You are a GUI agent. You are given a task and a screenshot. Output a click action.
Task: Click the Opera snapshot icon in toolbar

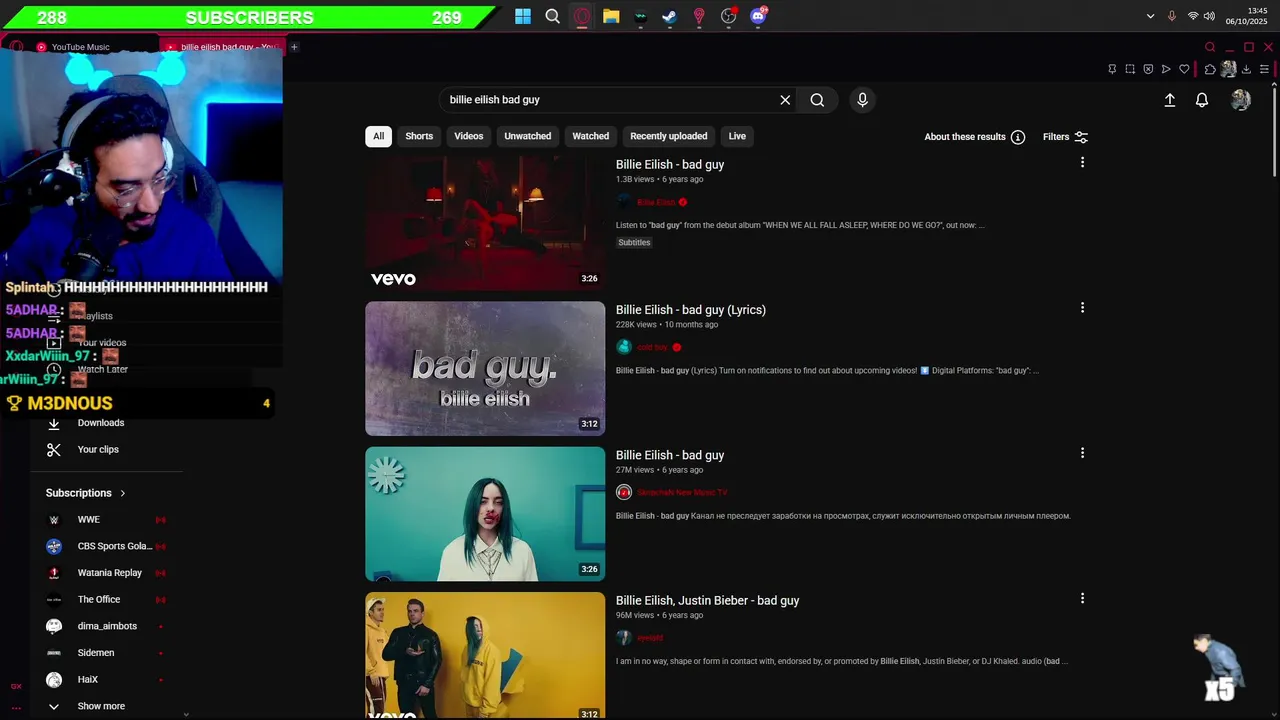tap(1130, 69)
